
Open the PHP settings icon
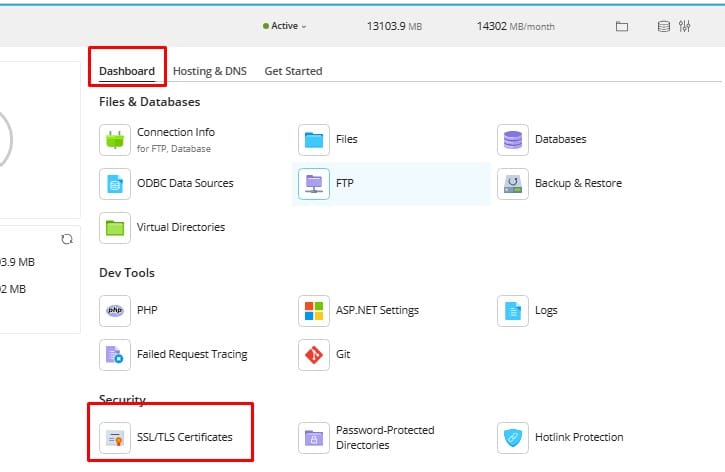[x=115, y=311]
